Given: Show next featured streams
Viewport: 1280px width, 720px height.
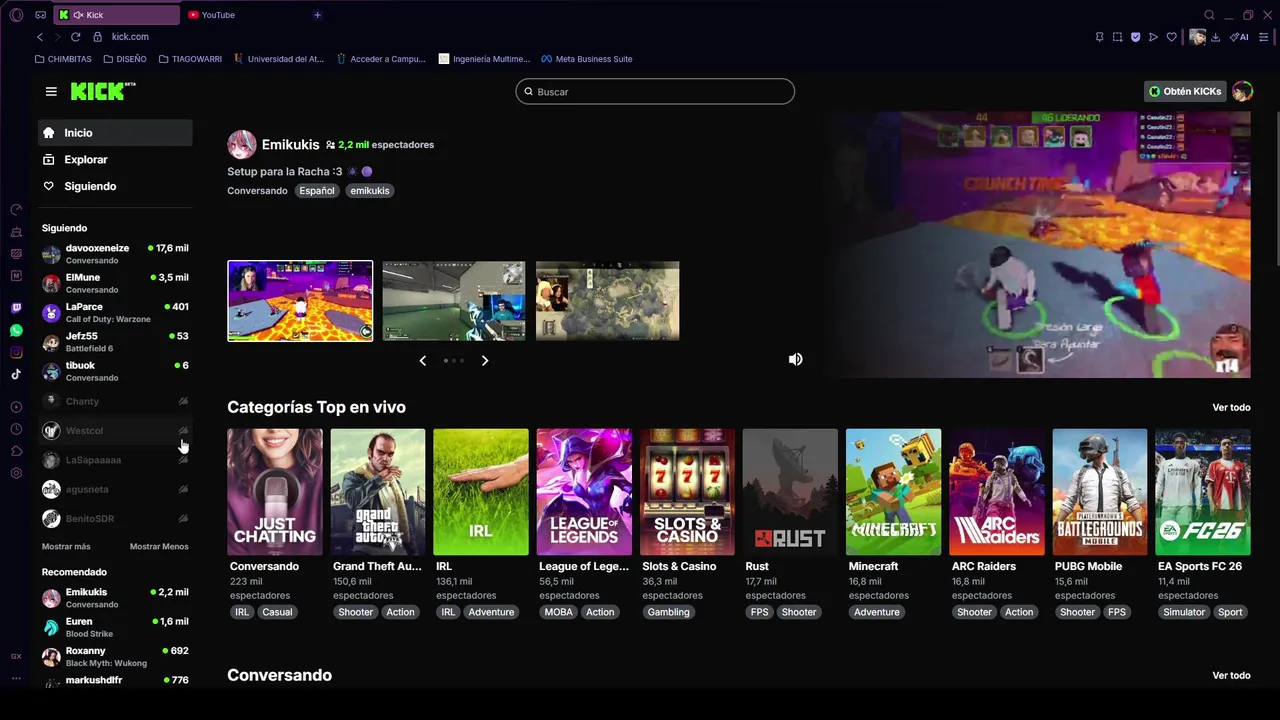Looking at the screenshot, I should coord(485,360).
